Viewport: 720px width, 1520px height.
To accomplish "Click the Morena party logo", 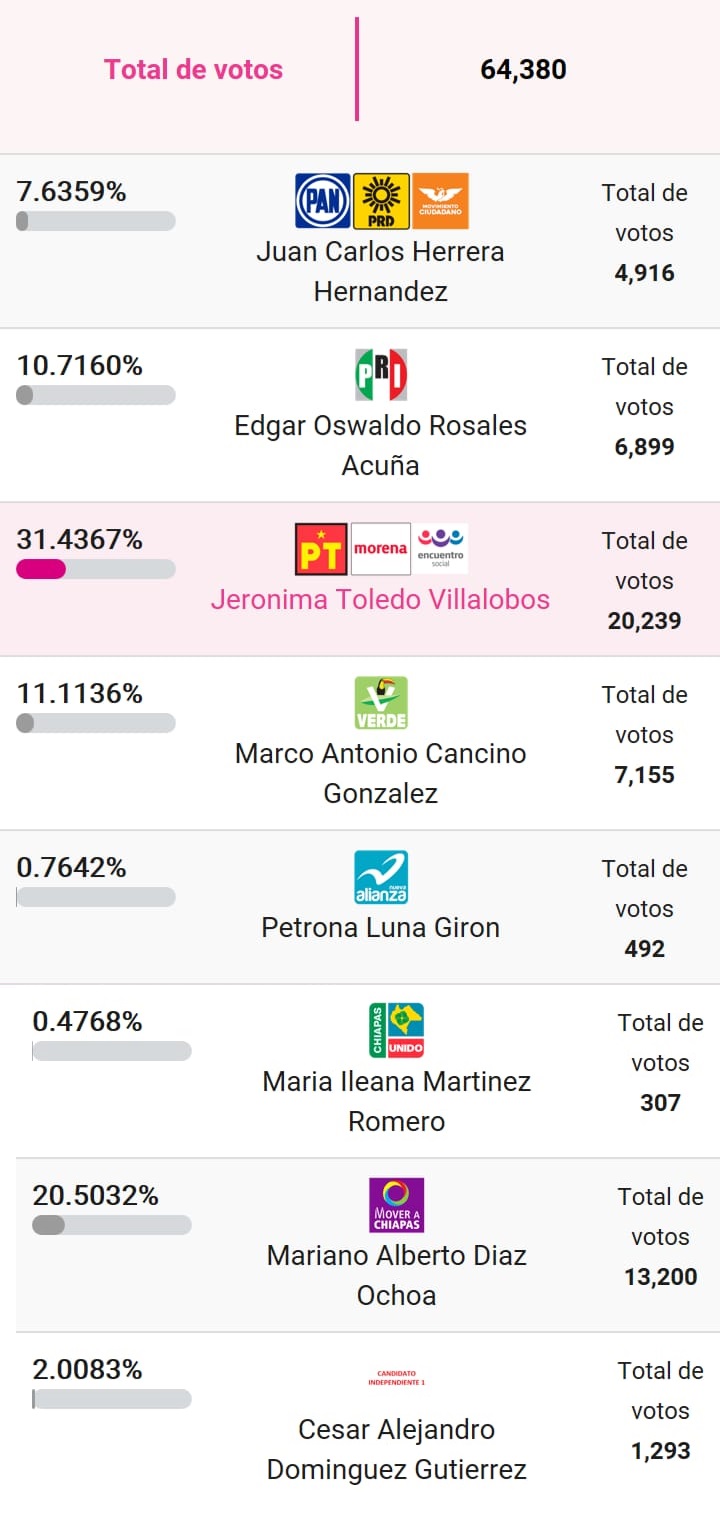I will (x=381, y=549).
